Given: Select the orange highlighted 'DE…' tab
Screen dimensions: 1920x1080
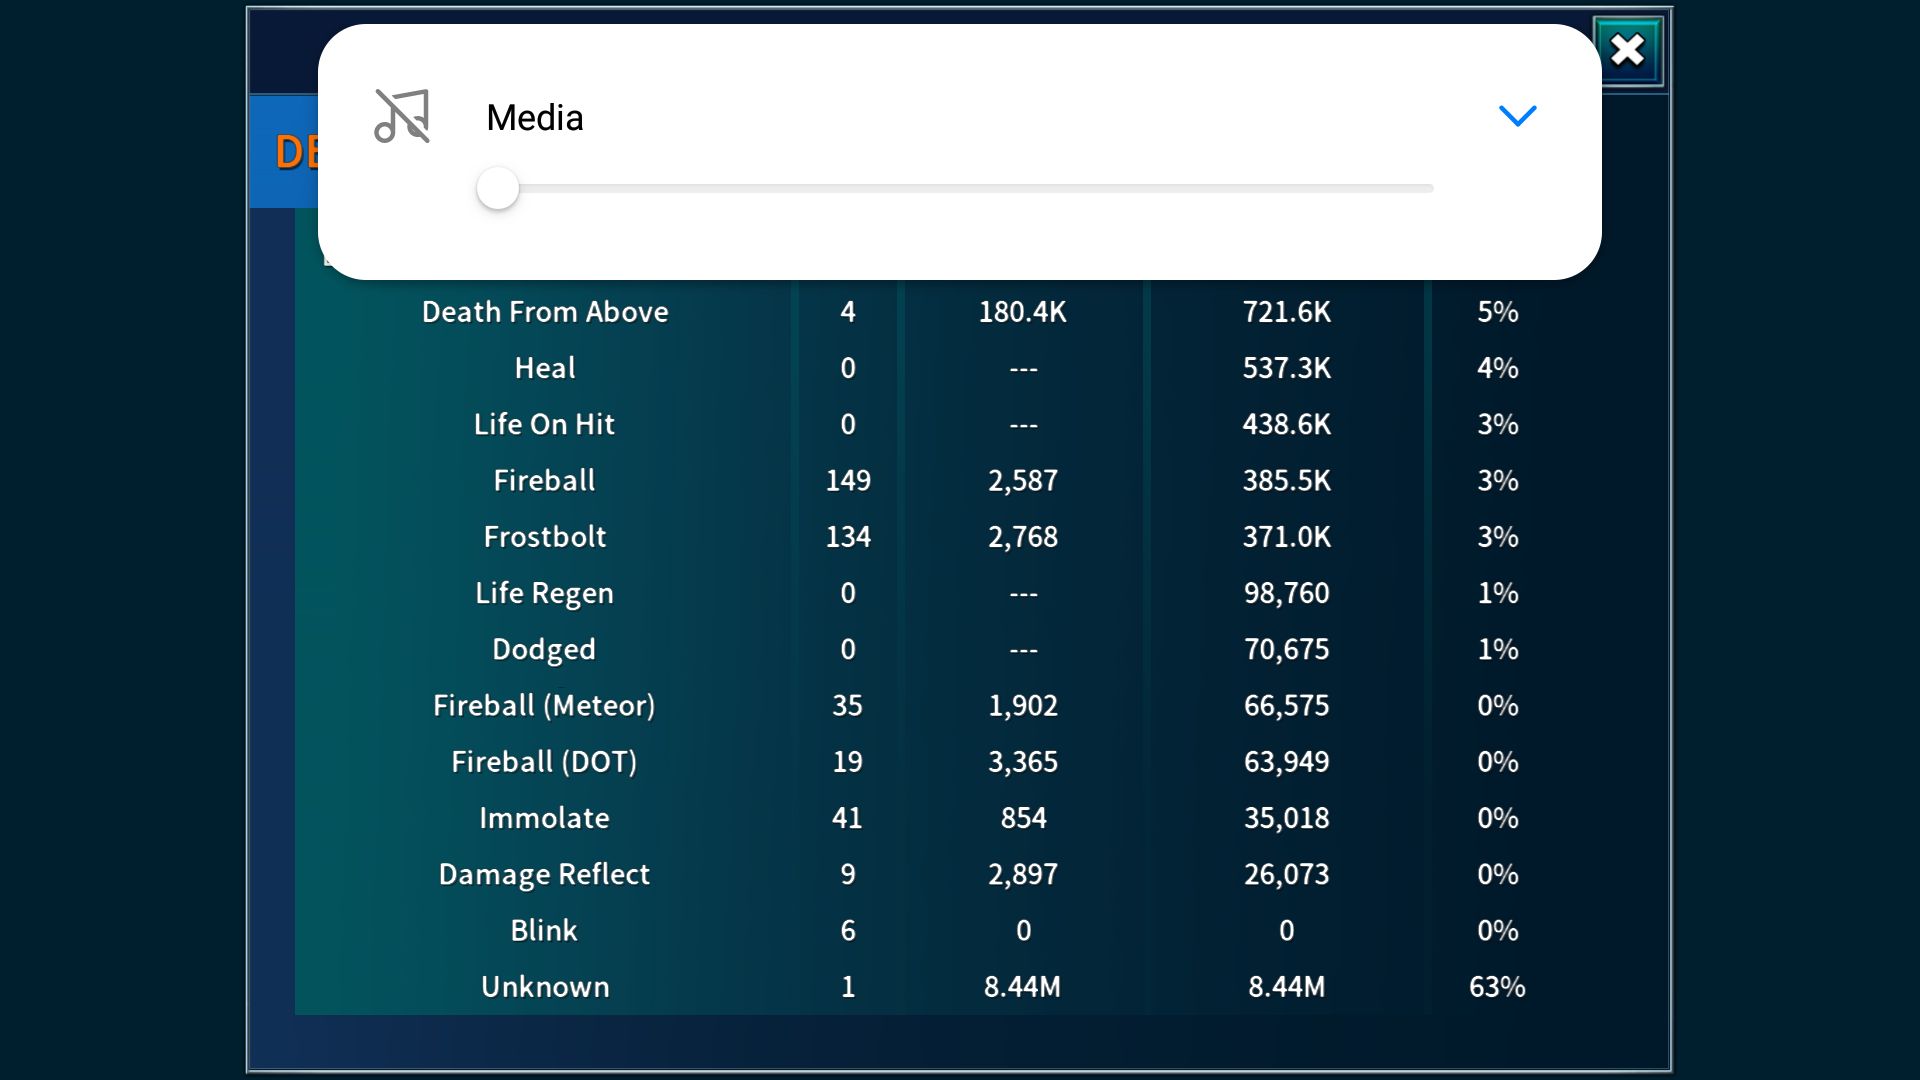Looking at the screenshot, I should point(295,152).
